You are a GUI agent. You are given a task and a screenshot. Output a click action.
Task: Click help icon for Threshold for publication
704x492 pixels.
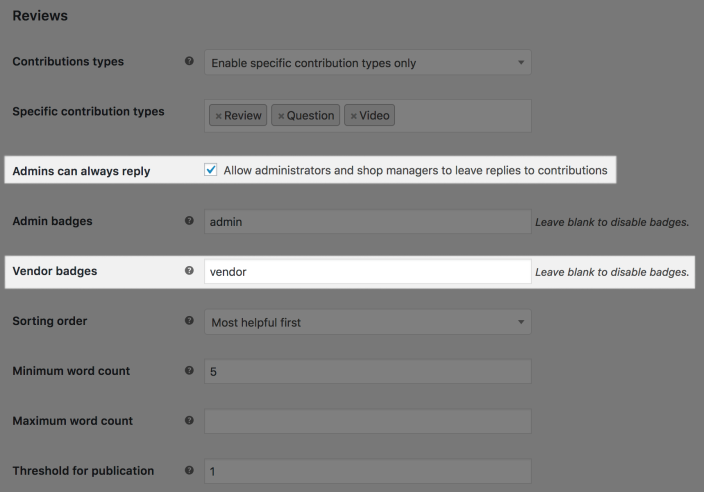pyautogui.click(x=189, y=470)
